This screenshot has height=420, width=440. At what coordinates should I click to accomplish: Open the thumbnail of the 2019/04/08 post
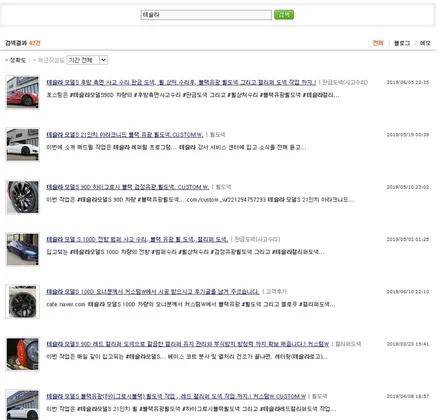[22, 405]
